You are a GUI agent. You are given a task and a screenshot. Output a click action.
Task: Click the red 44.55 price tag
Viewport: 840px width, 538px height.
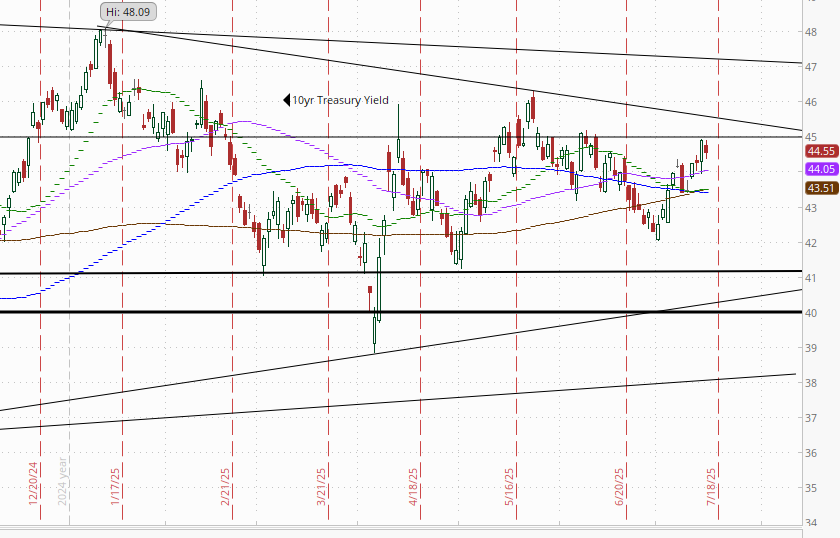click(x=822, y=151)
